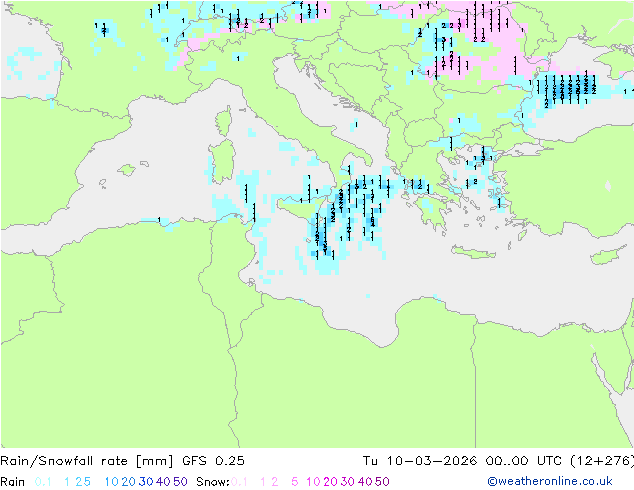Pick the Snow 5 legend color value
The height and width of the screenshot is (490, 634).
click(295, 482)
